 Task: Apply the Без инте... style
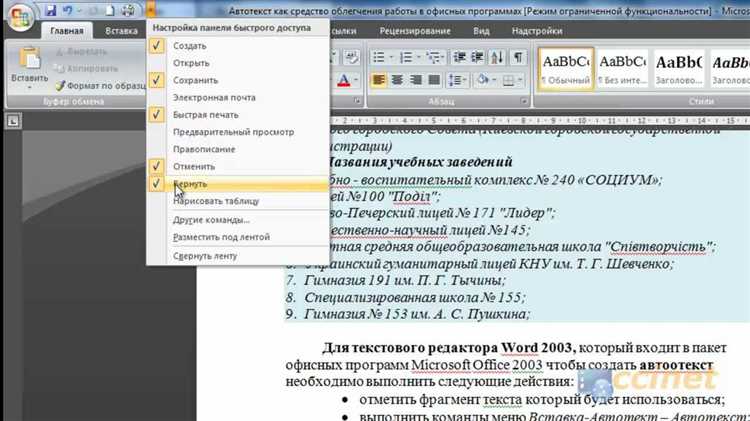[622, 68]
